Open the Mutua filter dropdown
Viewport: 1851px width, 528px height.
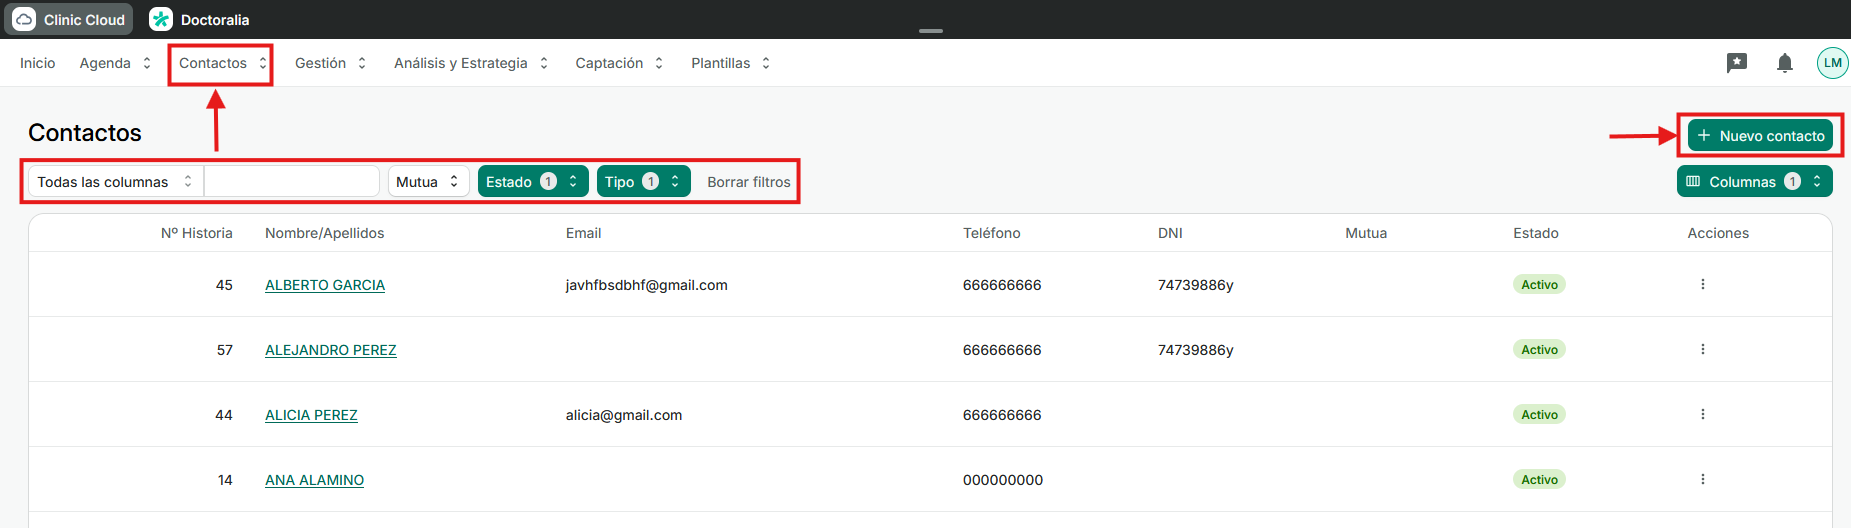[427, 182]
